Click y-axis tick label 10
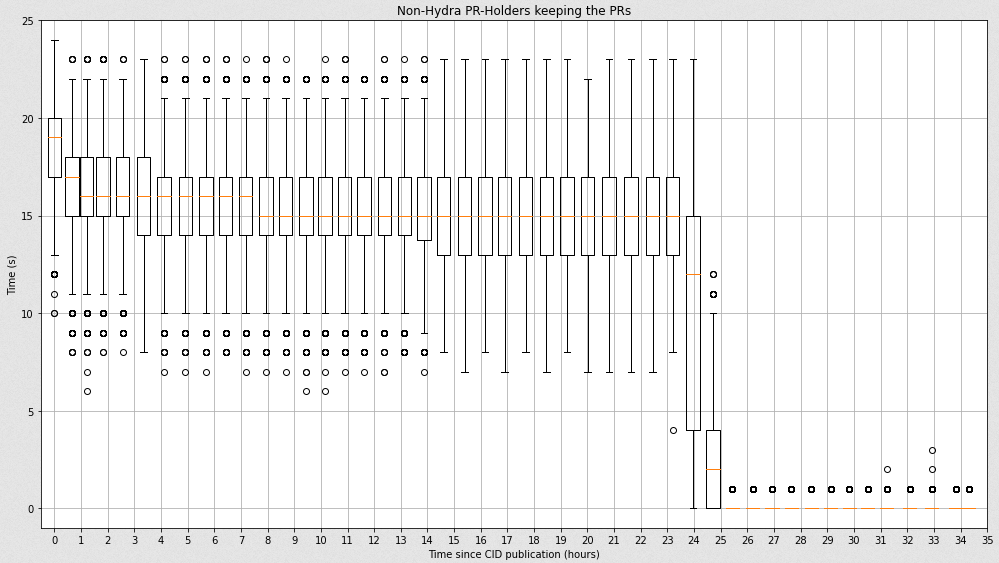The image size is (999, 563). tap(27, 314)
